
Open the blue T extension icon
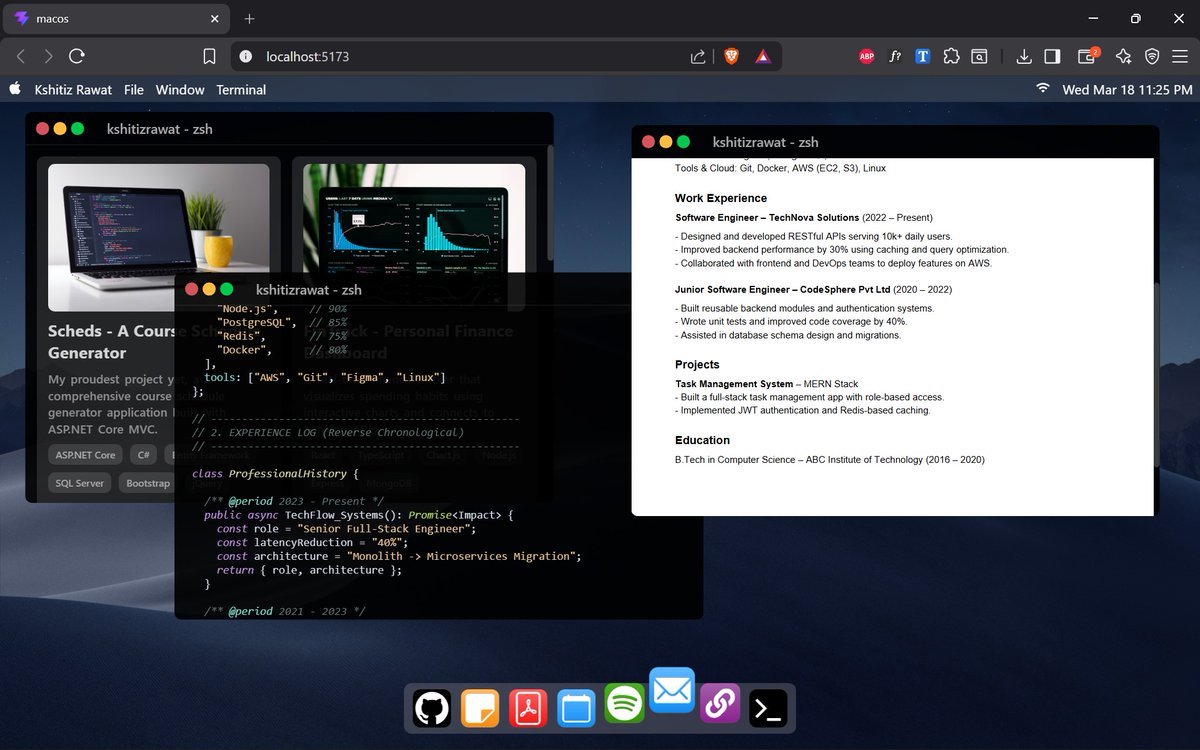pos(923,57)
